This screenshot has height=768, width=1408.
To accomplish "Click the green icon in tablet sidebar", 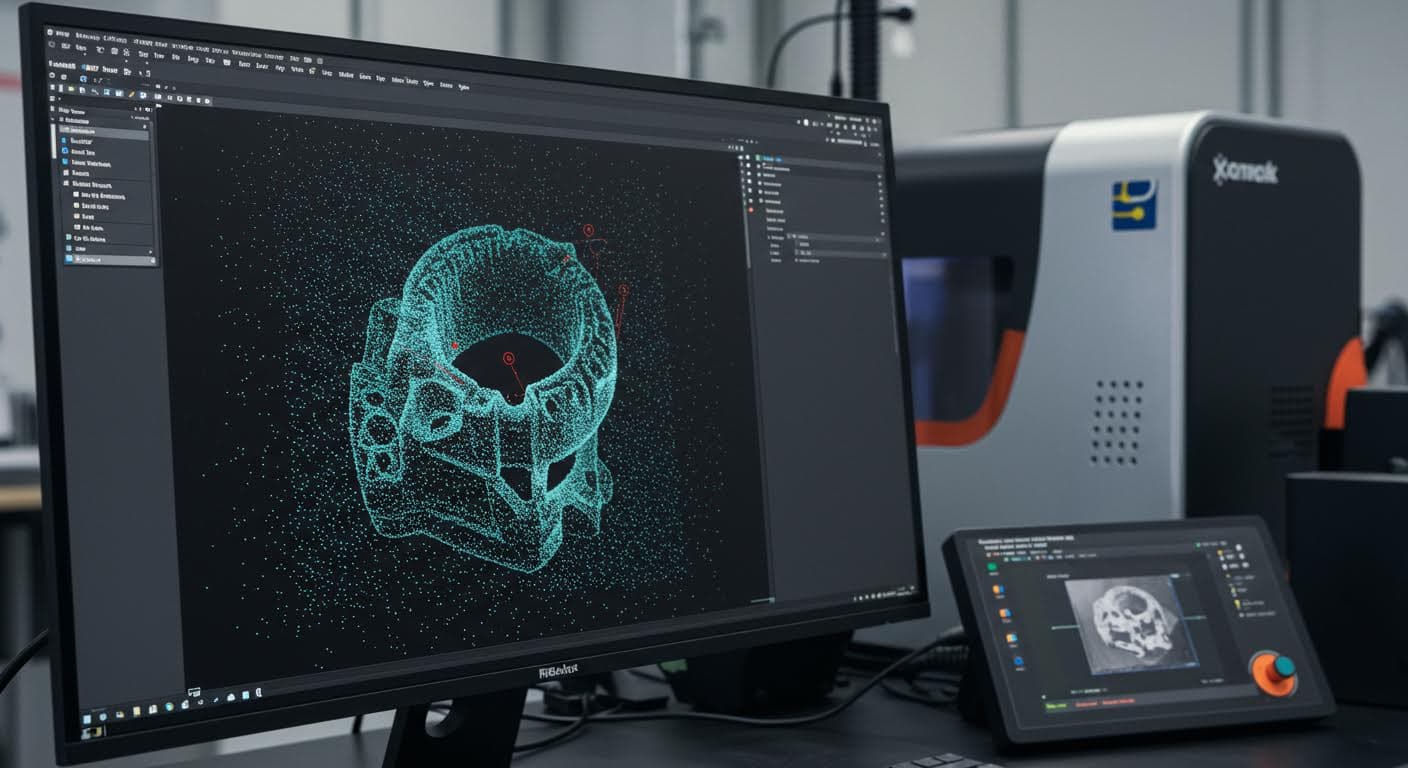I will click(x=992, y=568).
